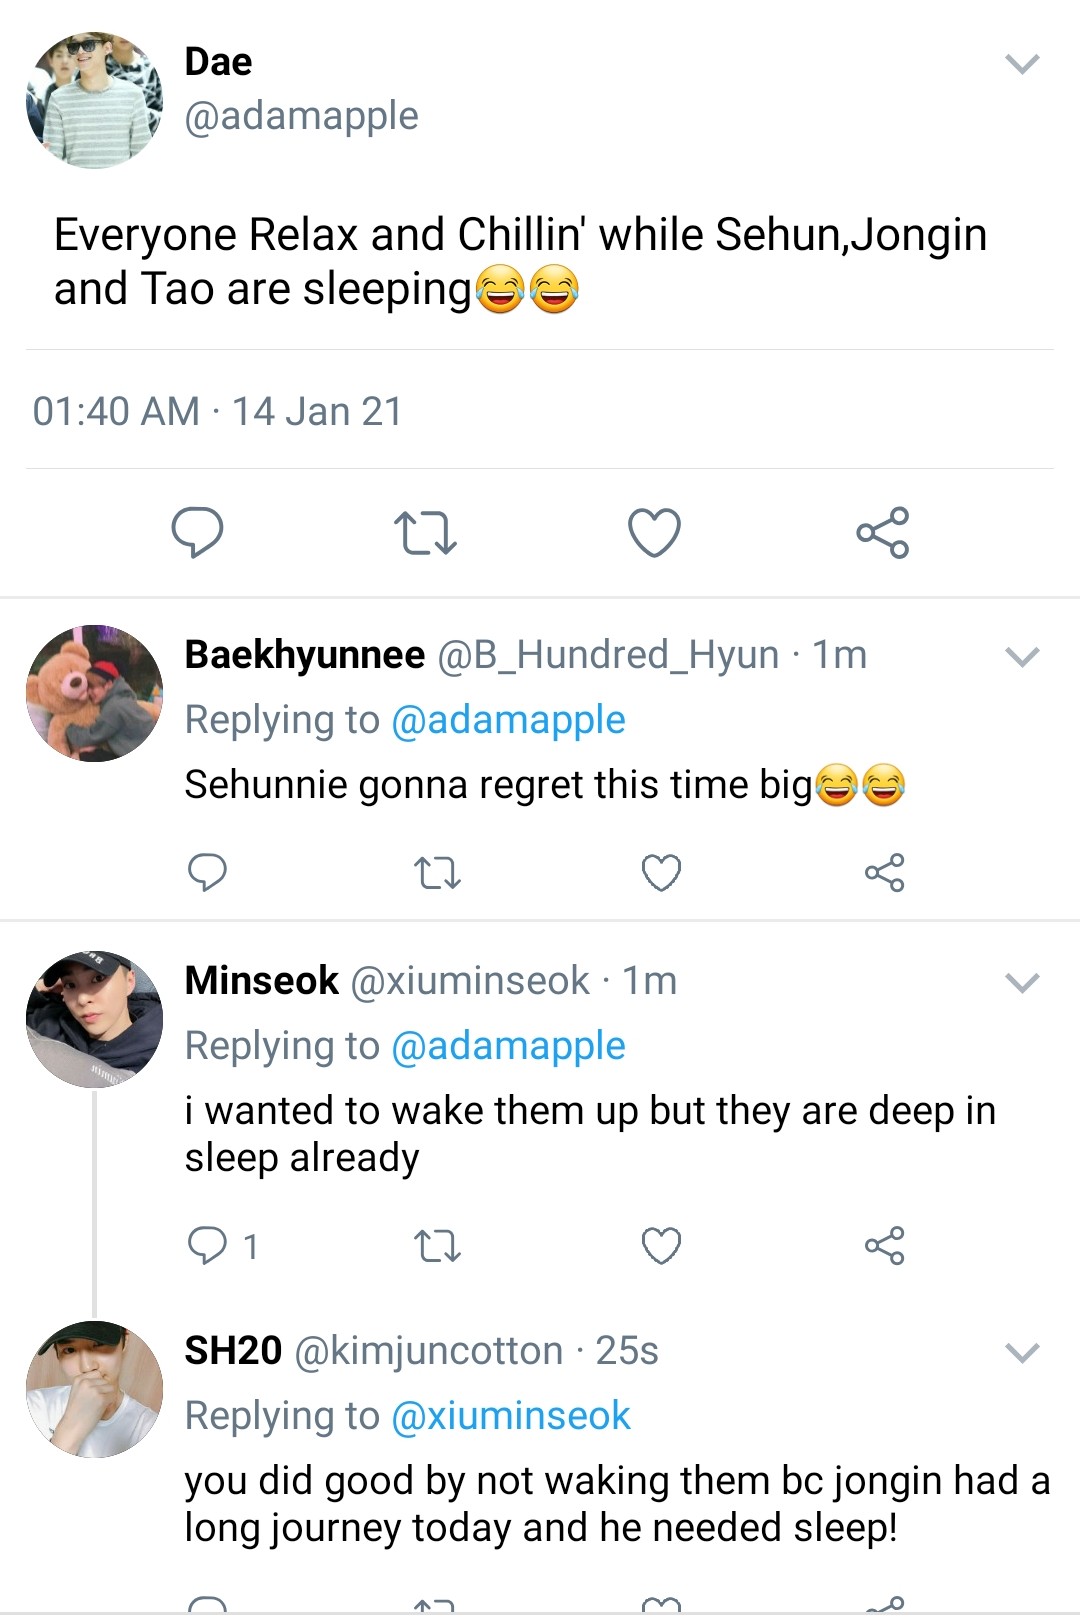Image resolution: width=1080 pixels, height=1618 pixels.
Task: Retweet Baekhyunnee's reply
Action: coord(437,873)
